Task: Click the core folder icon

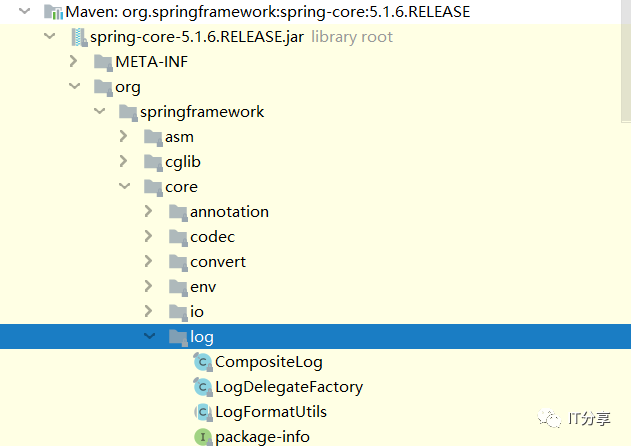Action: pos(153,188)
